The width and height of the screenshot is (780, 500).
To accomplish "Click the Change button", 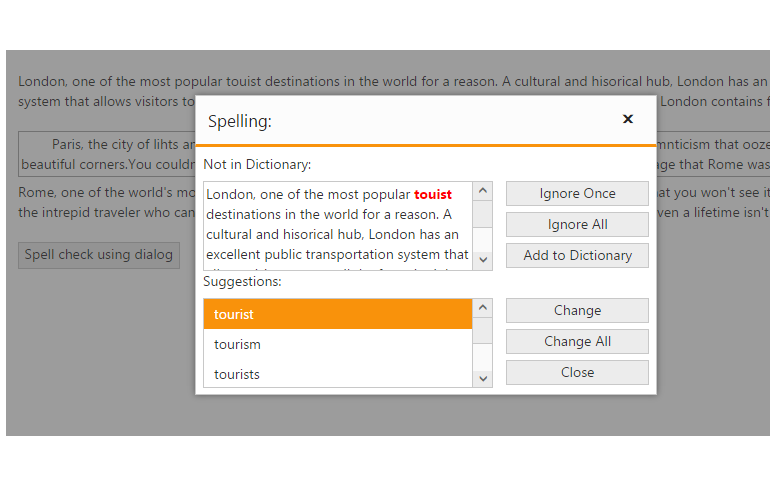I will pyautogui.click(x=577, y=311).
